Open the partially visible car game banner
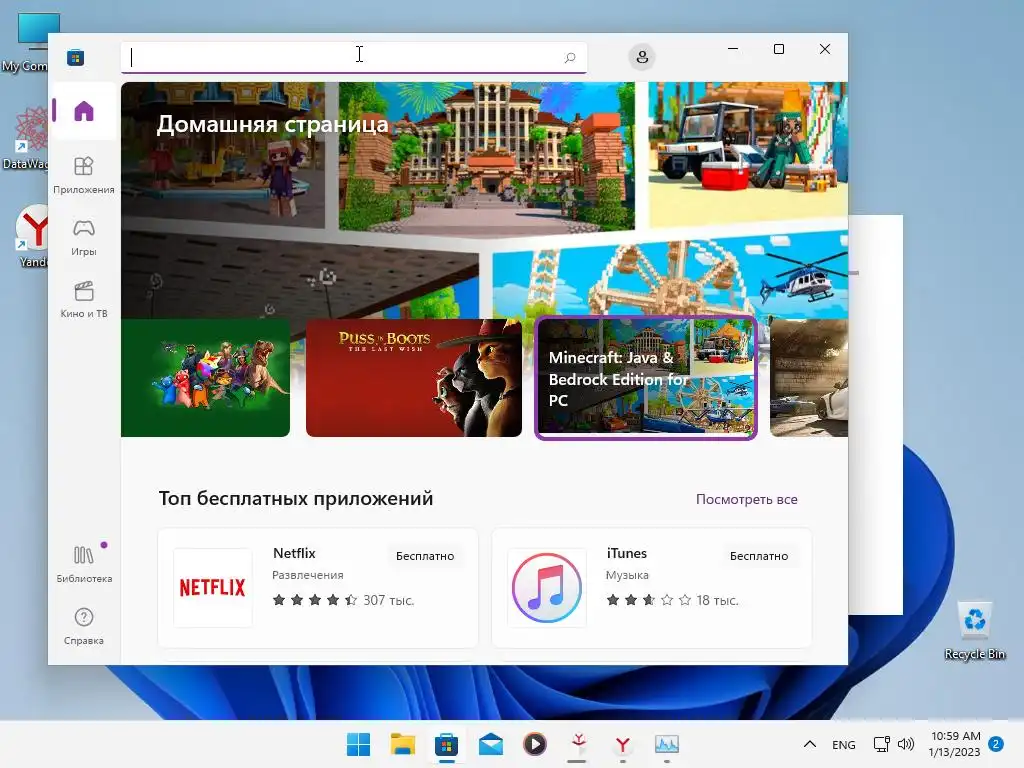1024x768 pixels. 809,377
